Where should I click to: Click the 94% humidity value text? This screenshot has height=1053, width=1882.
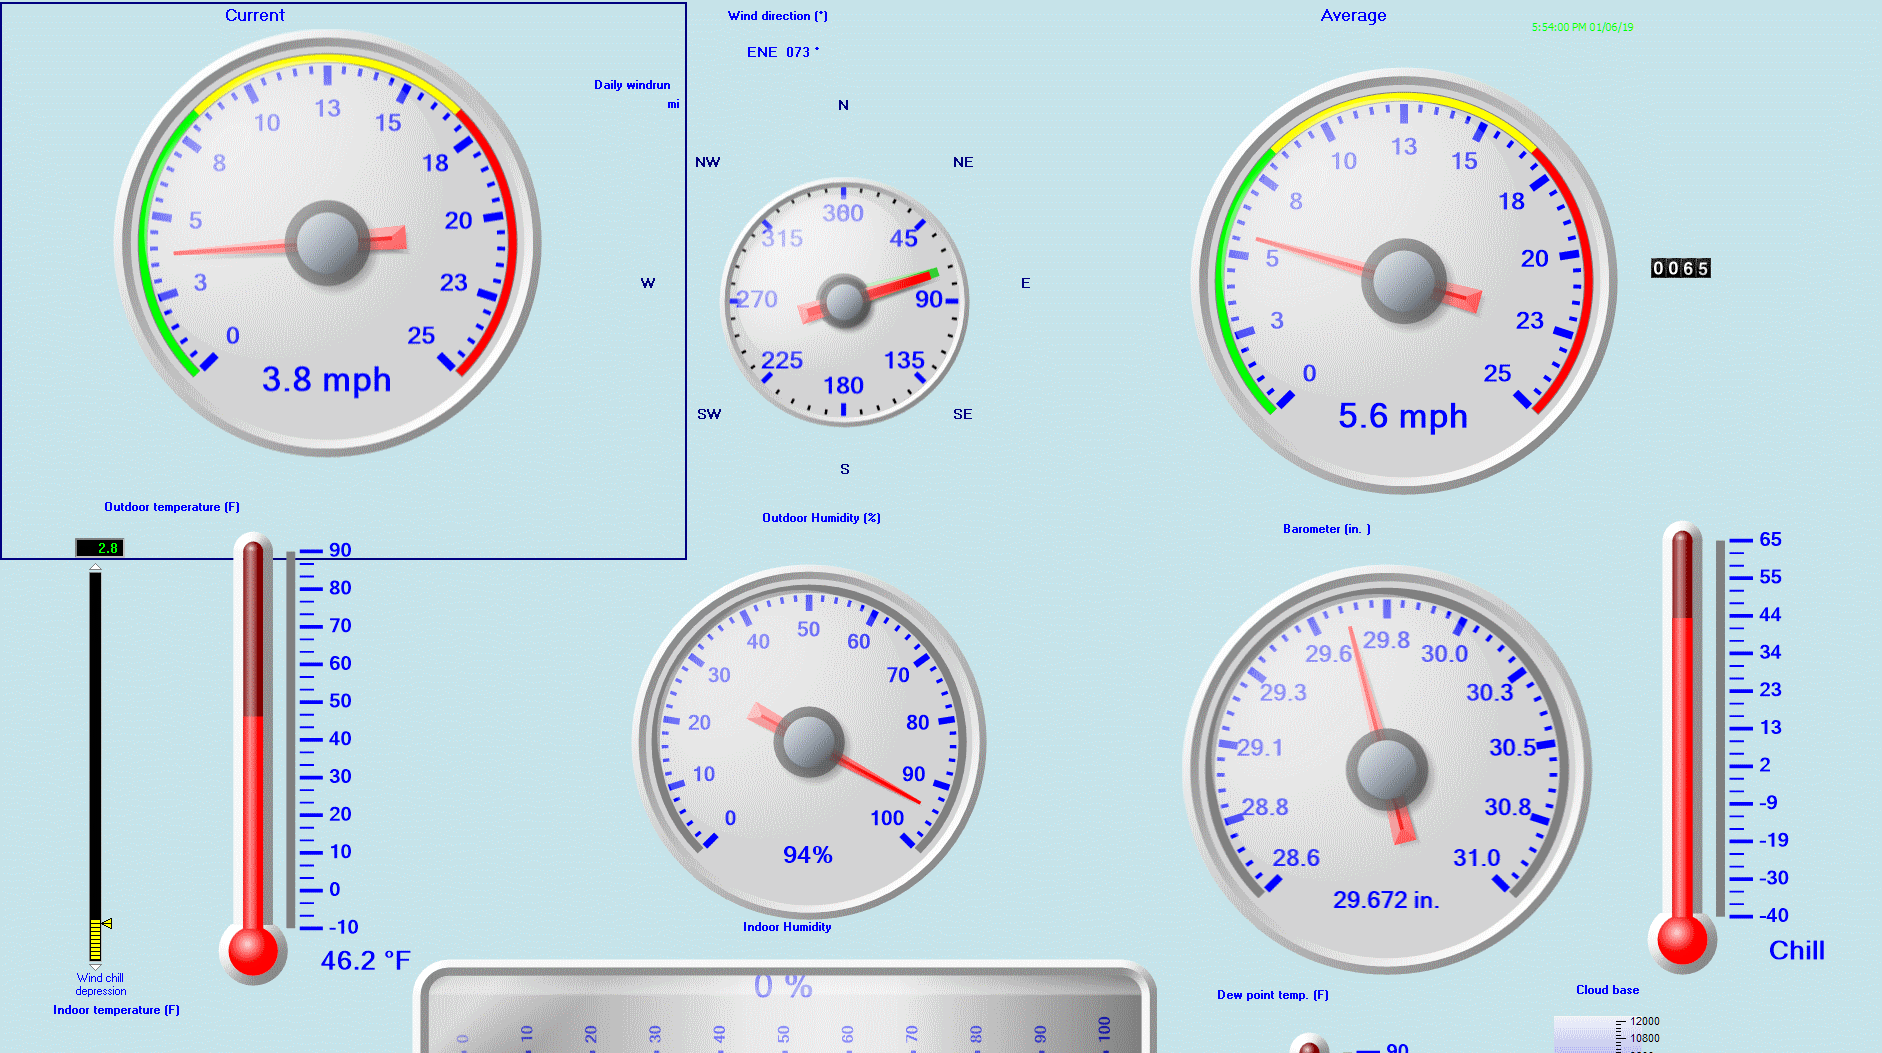807,855
